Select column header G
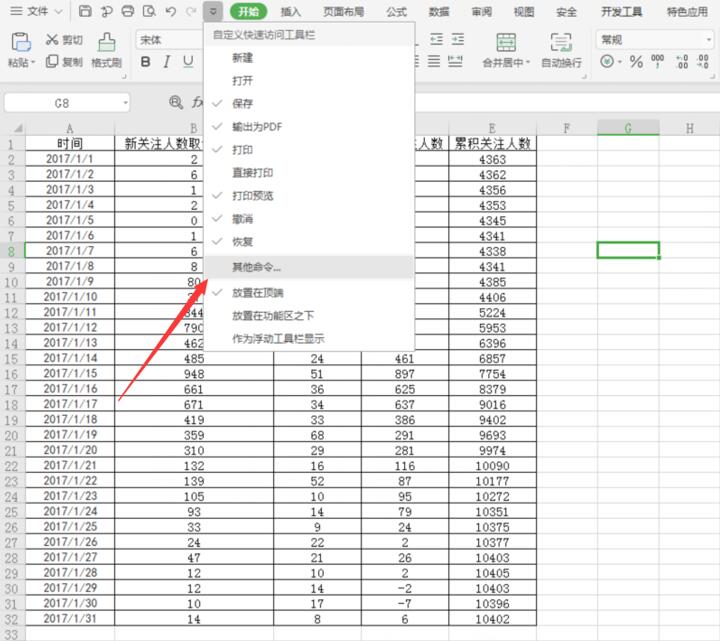Viewport: 720px width, 641px height. click(x=628, y=128)
